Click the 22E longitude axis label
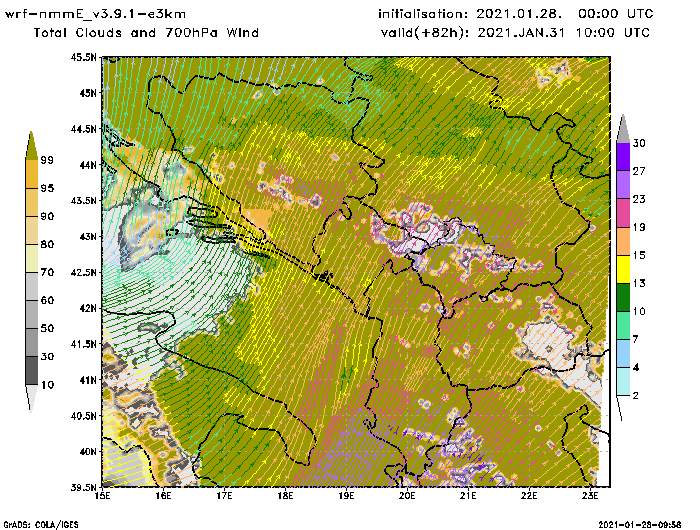 (x=529, y=496)
